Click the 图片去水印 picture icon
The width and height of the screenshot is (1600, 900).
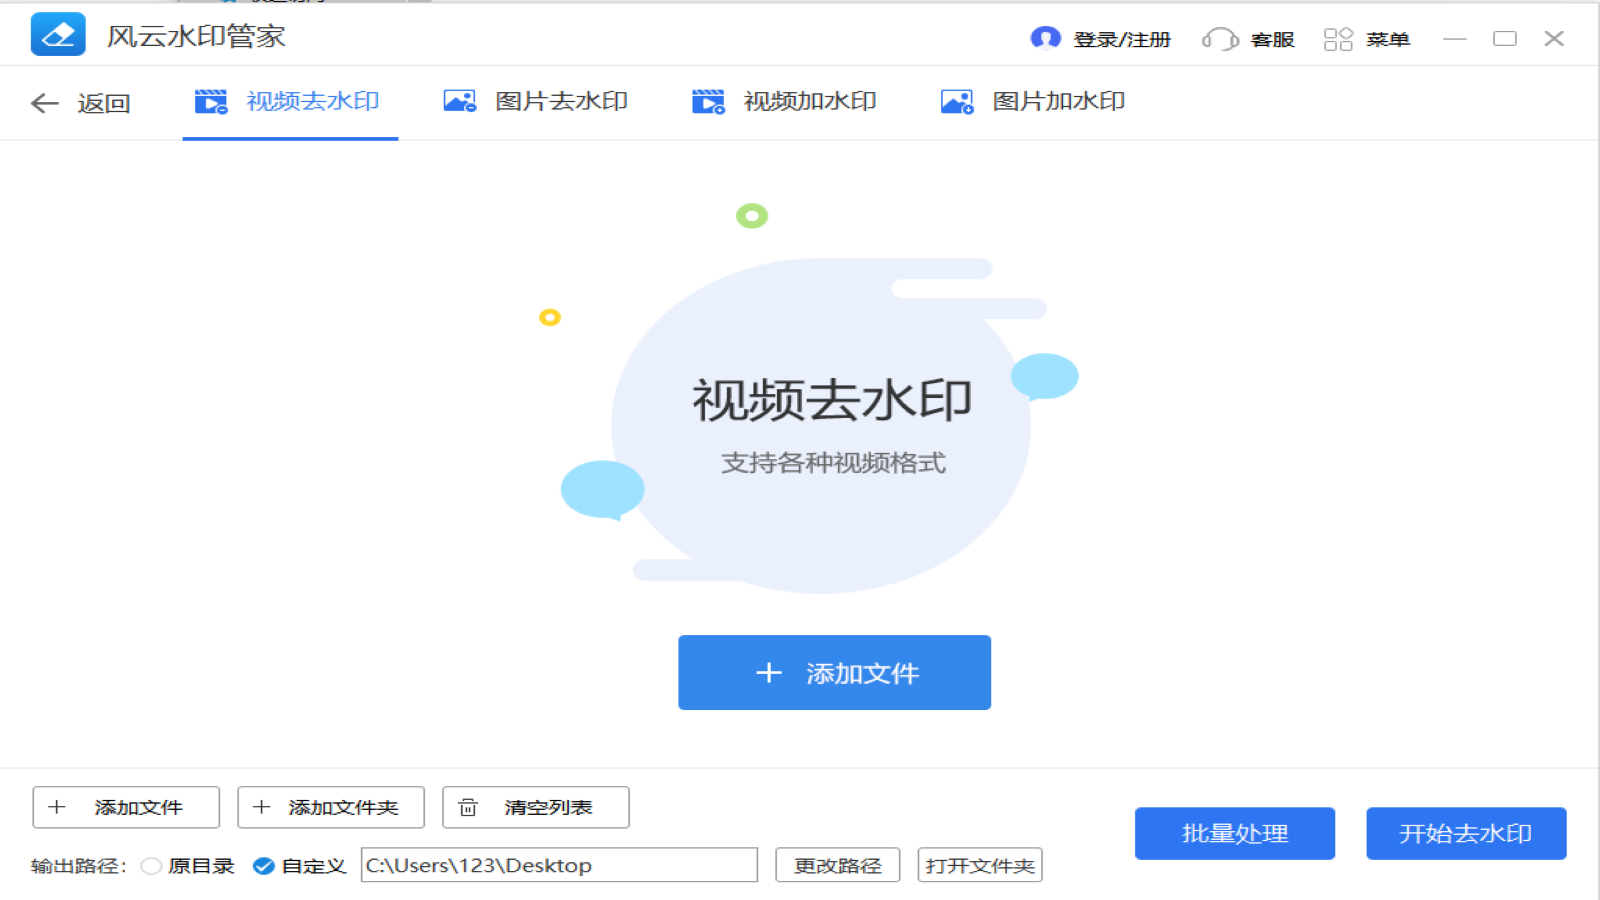pos(459,100)
